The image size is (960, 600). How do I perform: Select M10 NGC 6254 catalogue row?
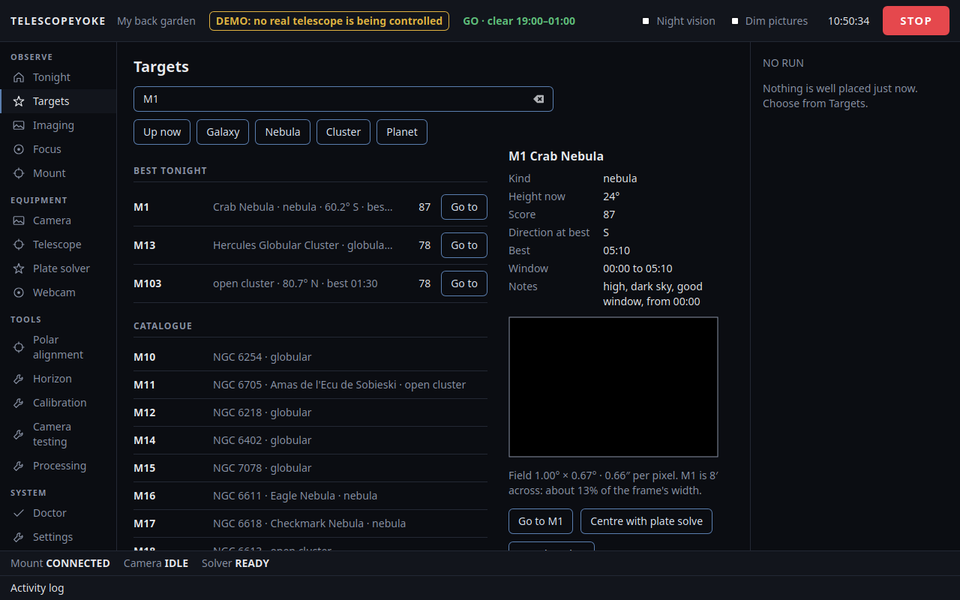tap(310, 357)
